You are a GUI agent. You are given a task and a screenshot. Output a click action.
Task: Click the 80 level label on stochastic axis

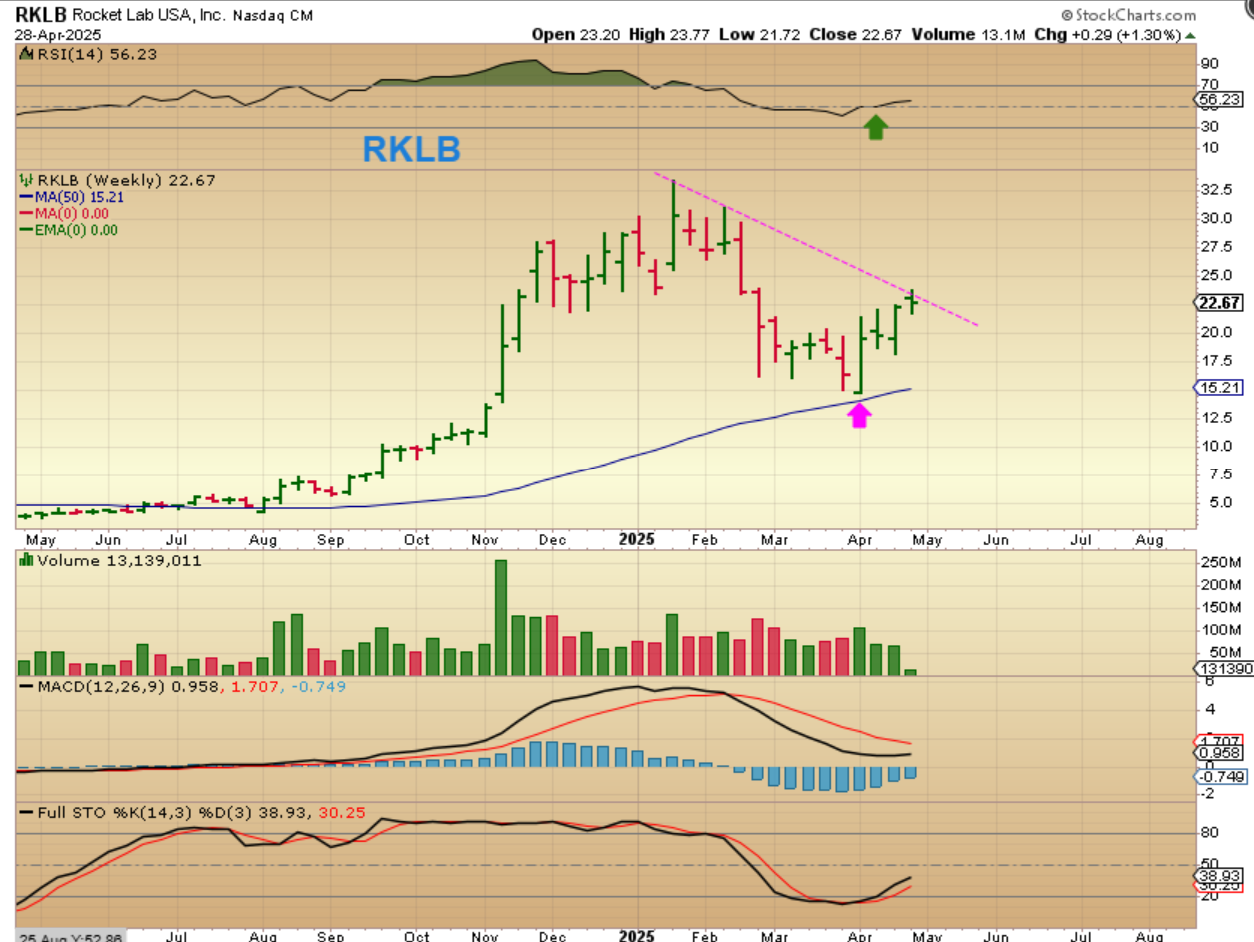(x=1209, y=832)
